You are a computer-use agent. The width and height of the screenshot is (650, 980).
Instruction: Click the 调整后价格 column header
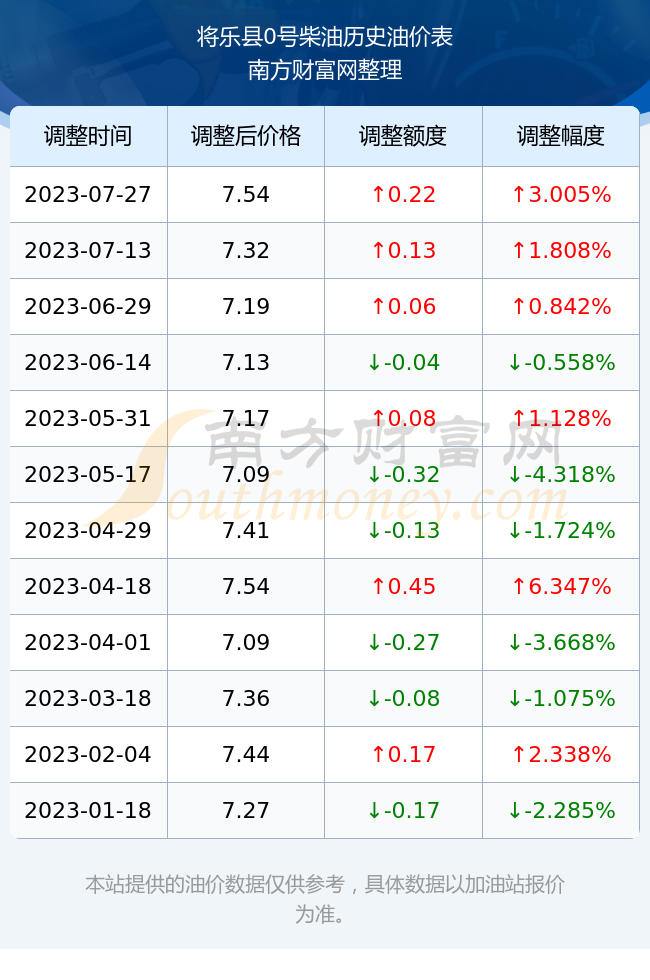point(246,136)
